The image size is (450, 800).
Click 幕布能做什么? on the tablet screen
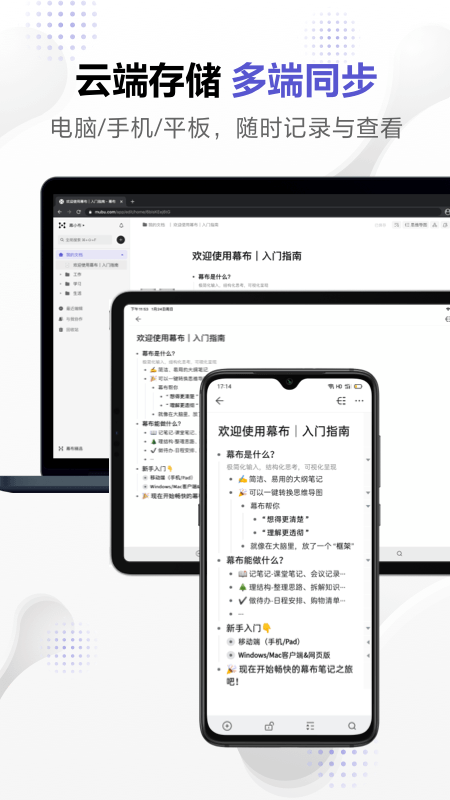click(x=162, y=423)
